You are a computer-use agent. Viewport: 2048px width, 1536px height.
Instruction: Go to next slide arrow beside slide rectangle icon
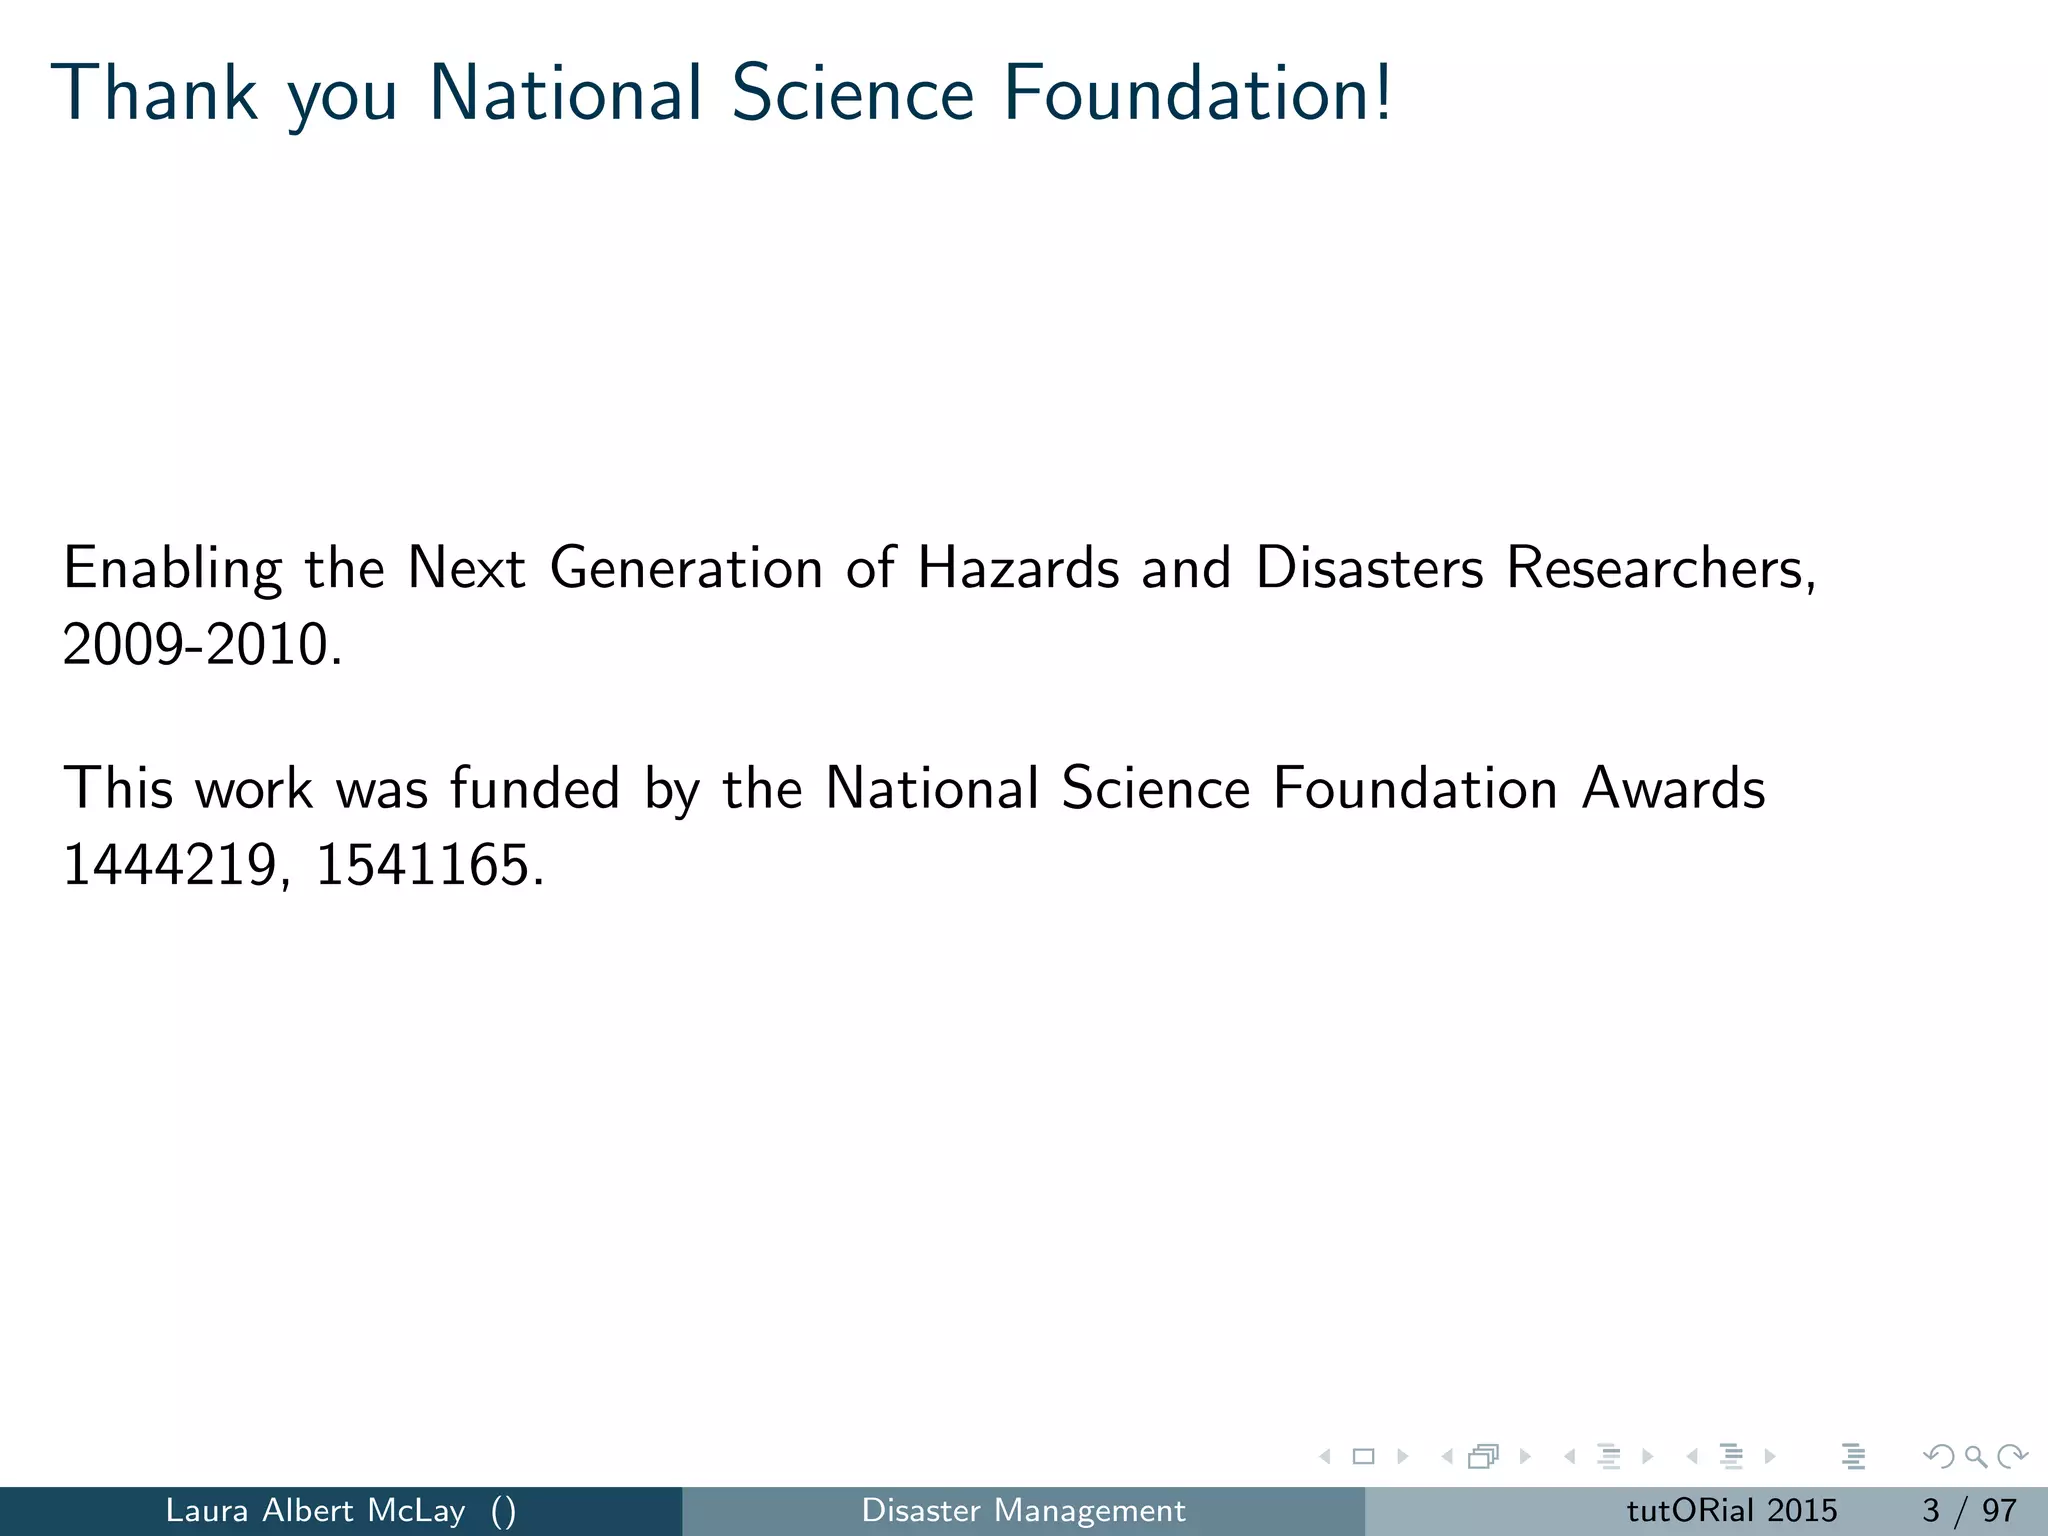[x=1403, y=1457]
